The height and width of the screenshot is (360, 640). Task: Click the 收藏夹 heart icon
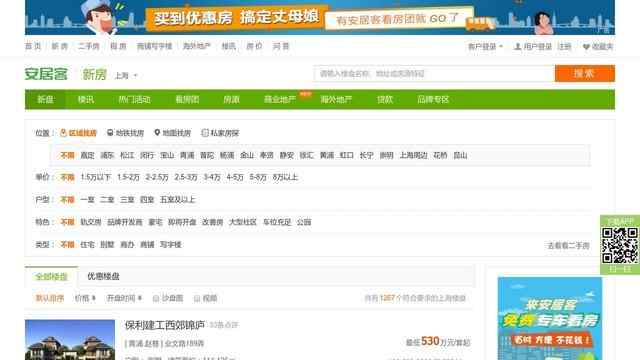coord(587,47)
